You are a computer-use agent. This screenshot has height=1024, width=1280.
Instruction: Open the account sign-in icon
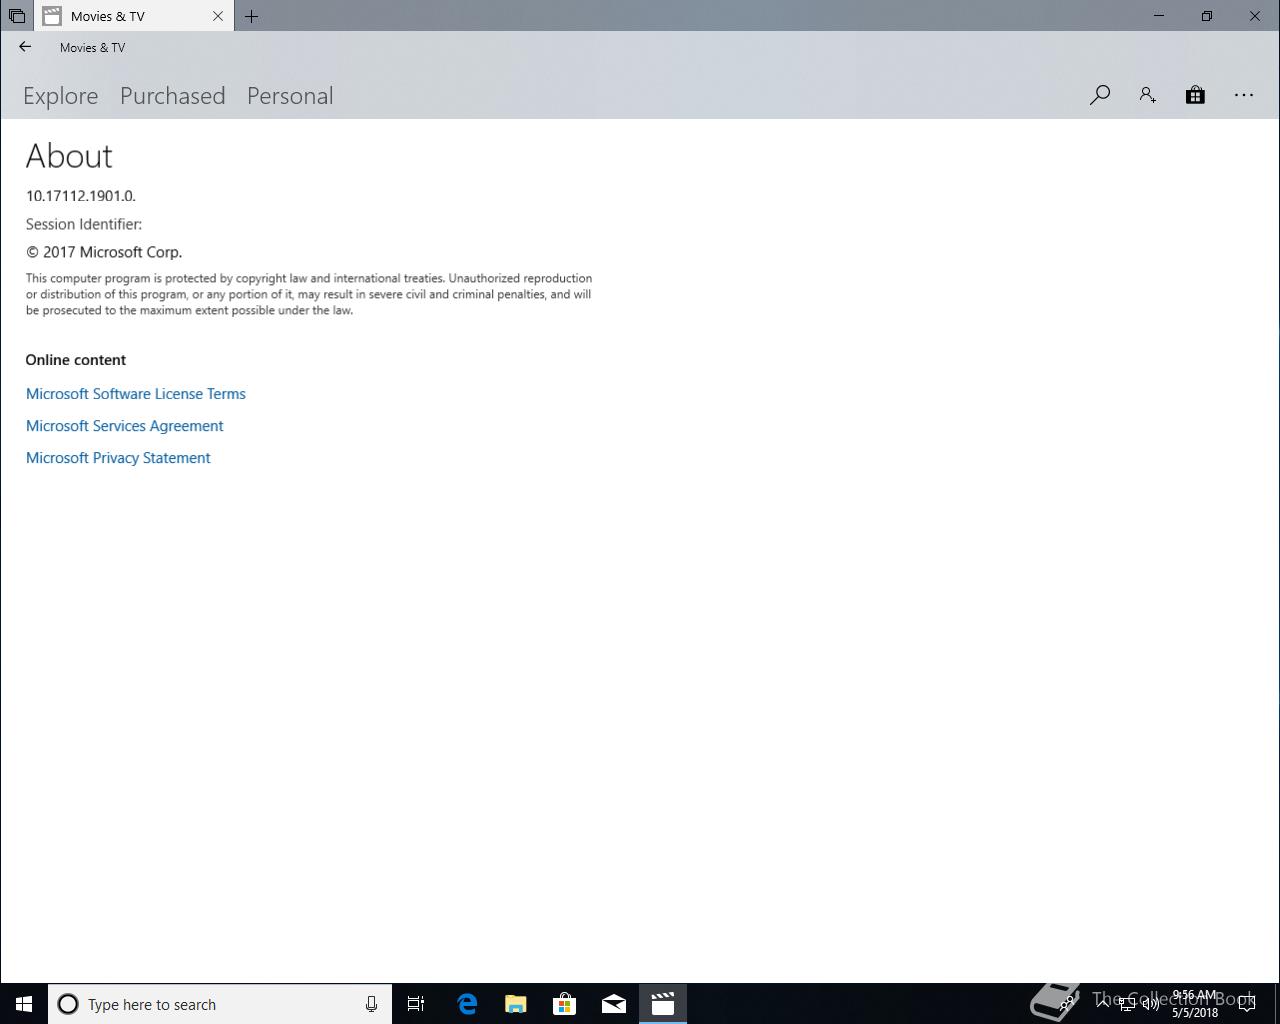1147,95
